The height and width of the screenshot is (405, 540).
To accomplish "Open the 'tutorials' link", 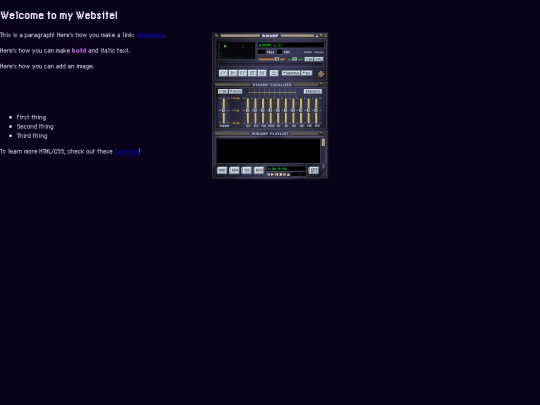I will [126, 152].
